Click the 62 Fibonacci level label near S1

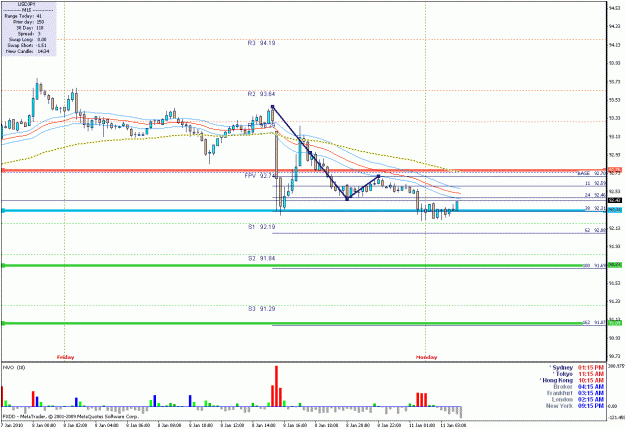click(x=596, y=230)
